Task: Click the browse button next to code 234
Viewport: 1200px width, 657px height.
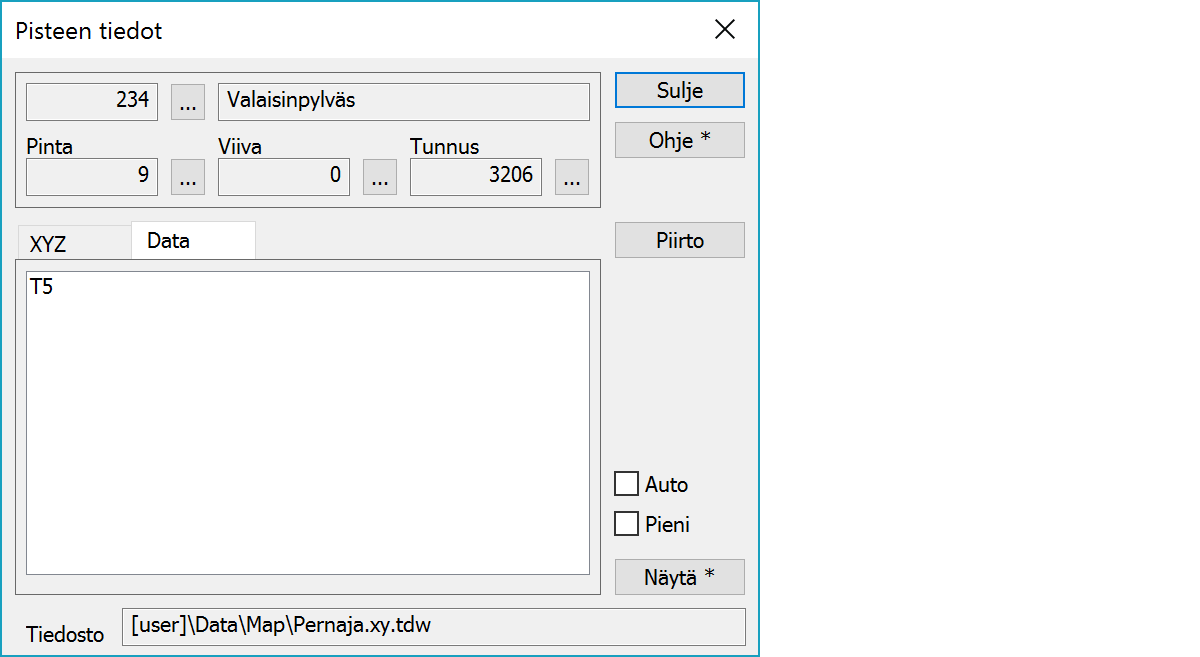Action: pyautogui.click(x=188, y=101)
